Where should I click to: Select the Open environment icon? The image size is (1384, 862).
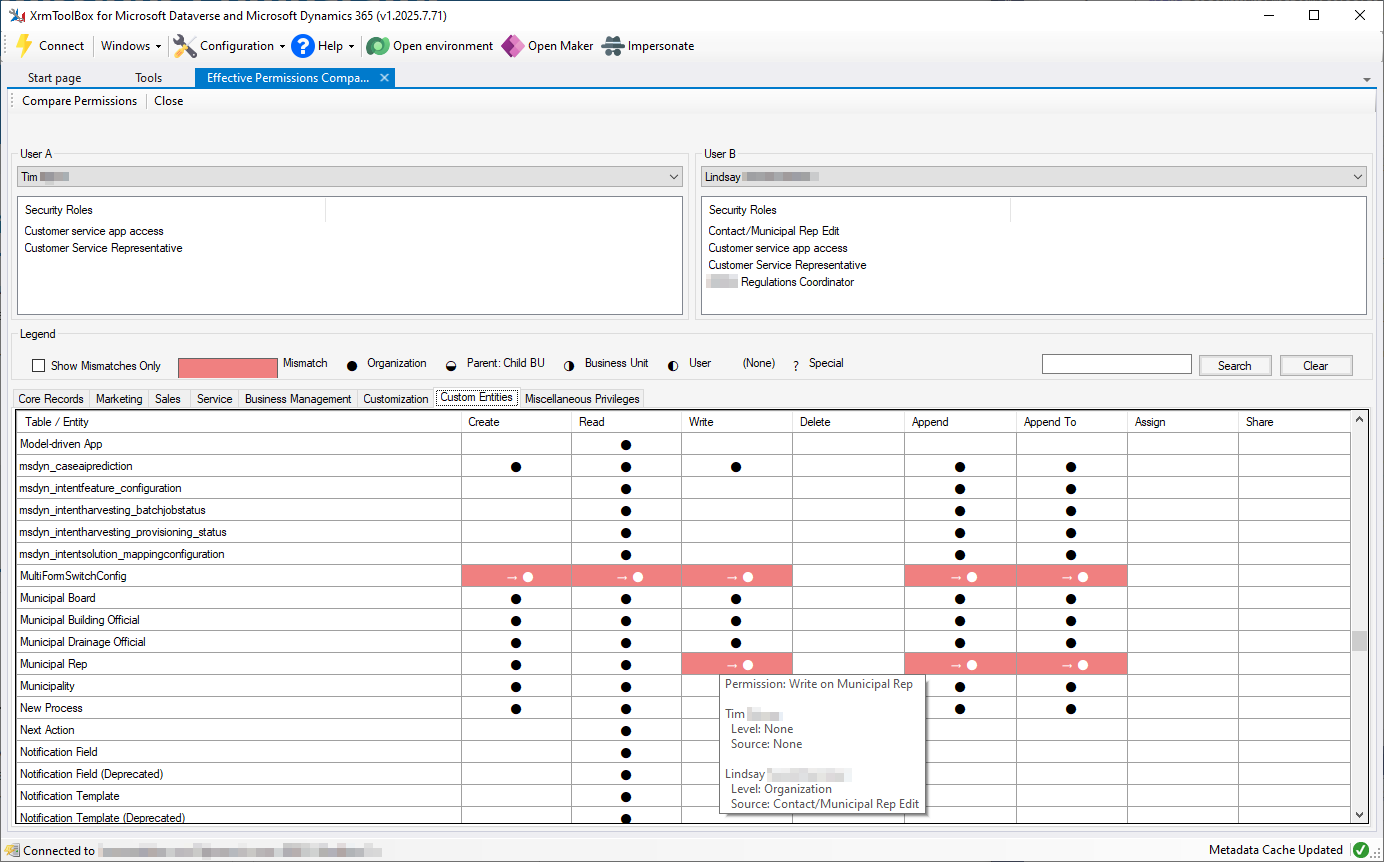377,45
